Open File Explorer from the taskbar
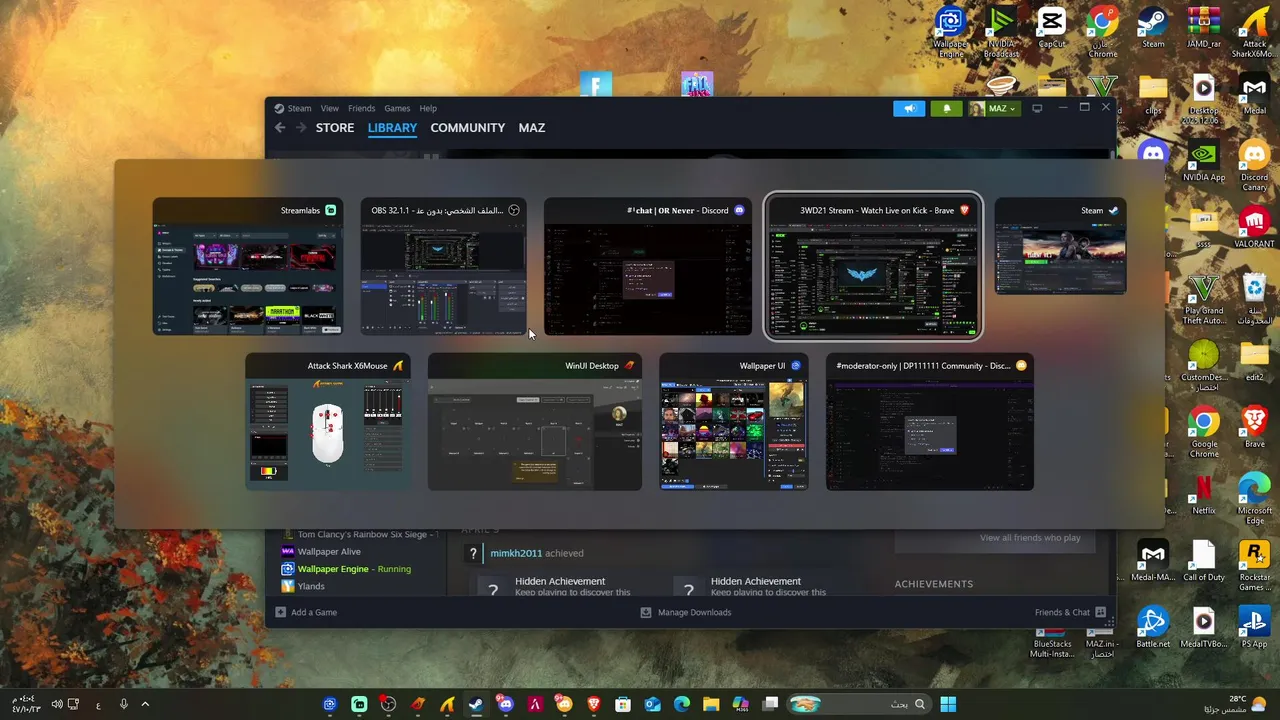The height and width of the screenshot is (720, 1280). point(711,704)
